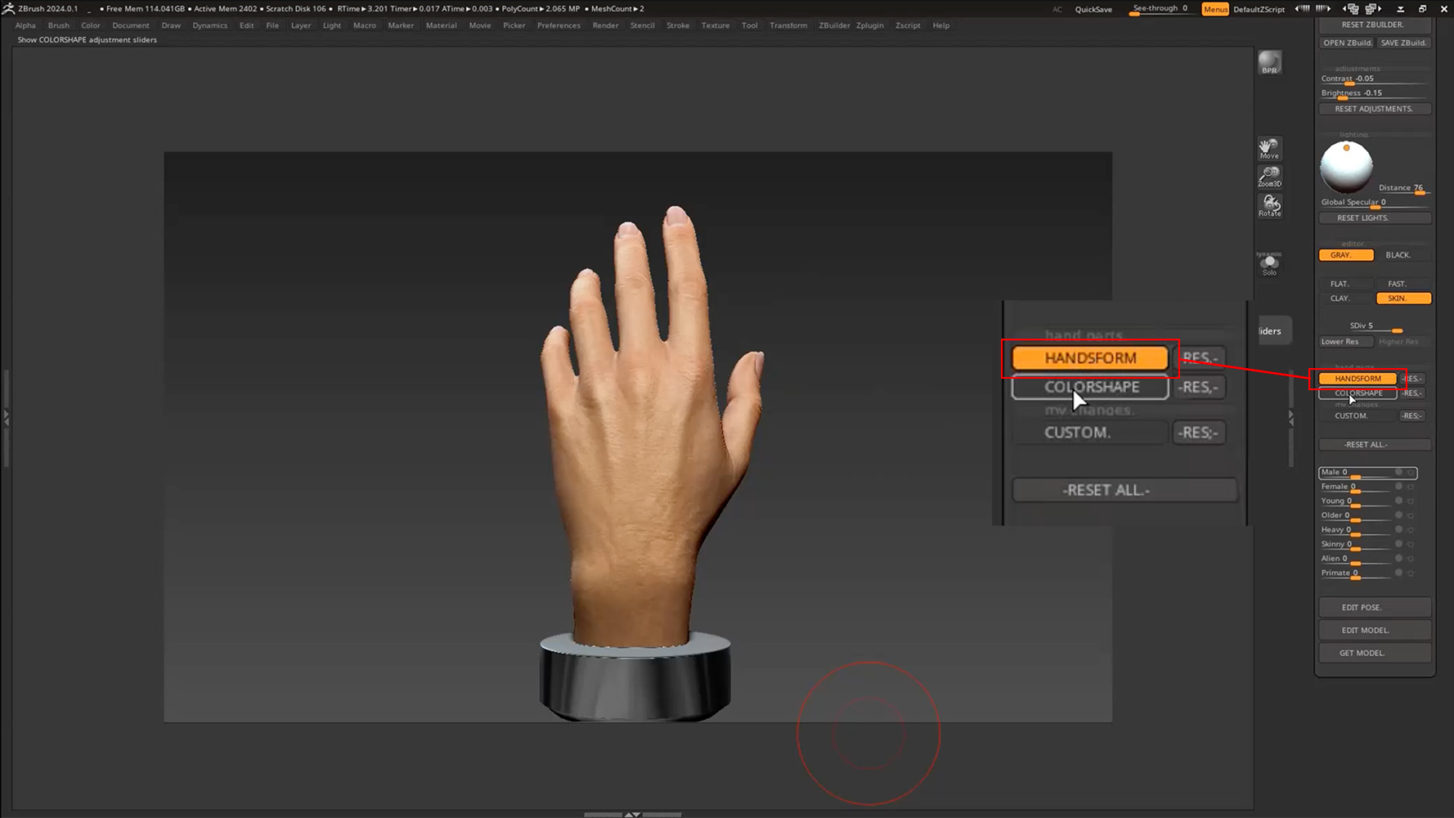This screenshot has height=818, width=1454.
Task: Select the Zoom3D icon
Action: point(1270,179)
